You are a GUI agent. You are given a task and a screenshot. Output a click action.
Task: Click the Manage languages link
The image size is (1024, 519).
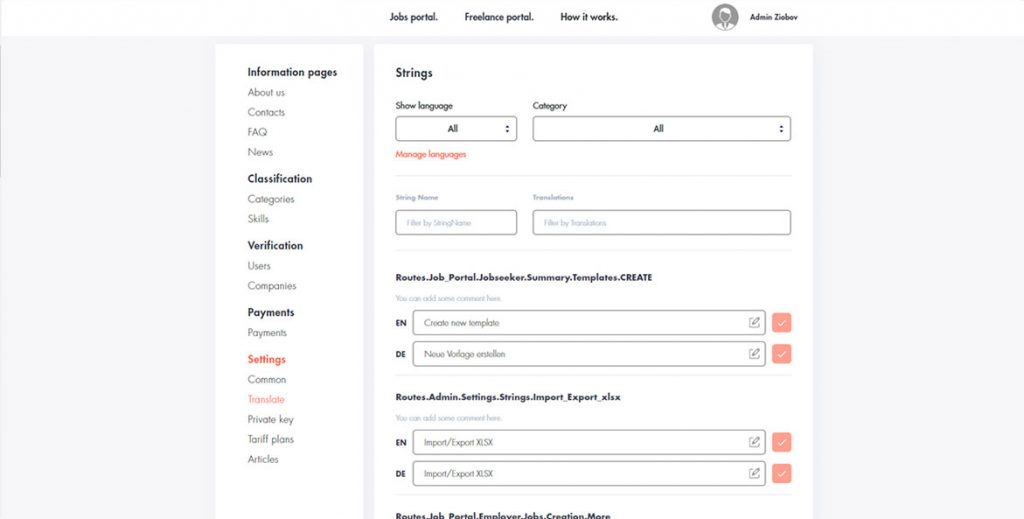[x=431, y=155]
